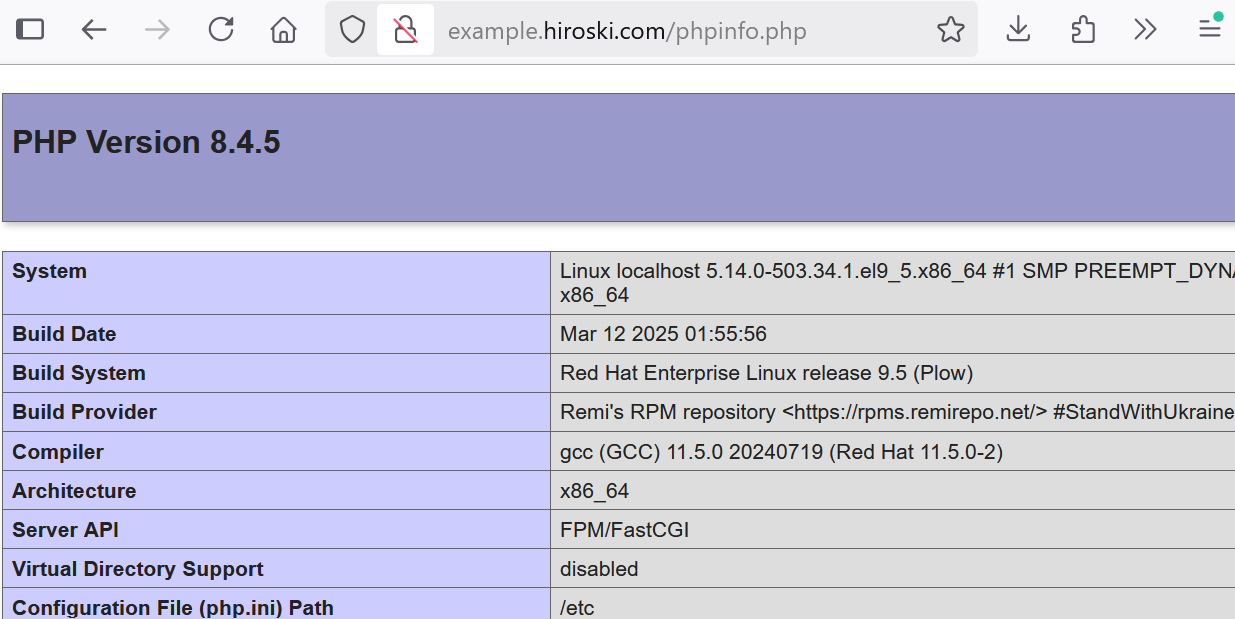Select the Compiler label
Viewport: 1235px width, 619px height.
[58, 452]
